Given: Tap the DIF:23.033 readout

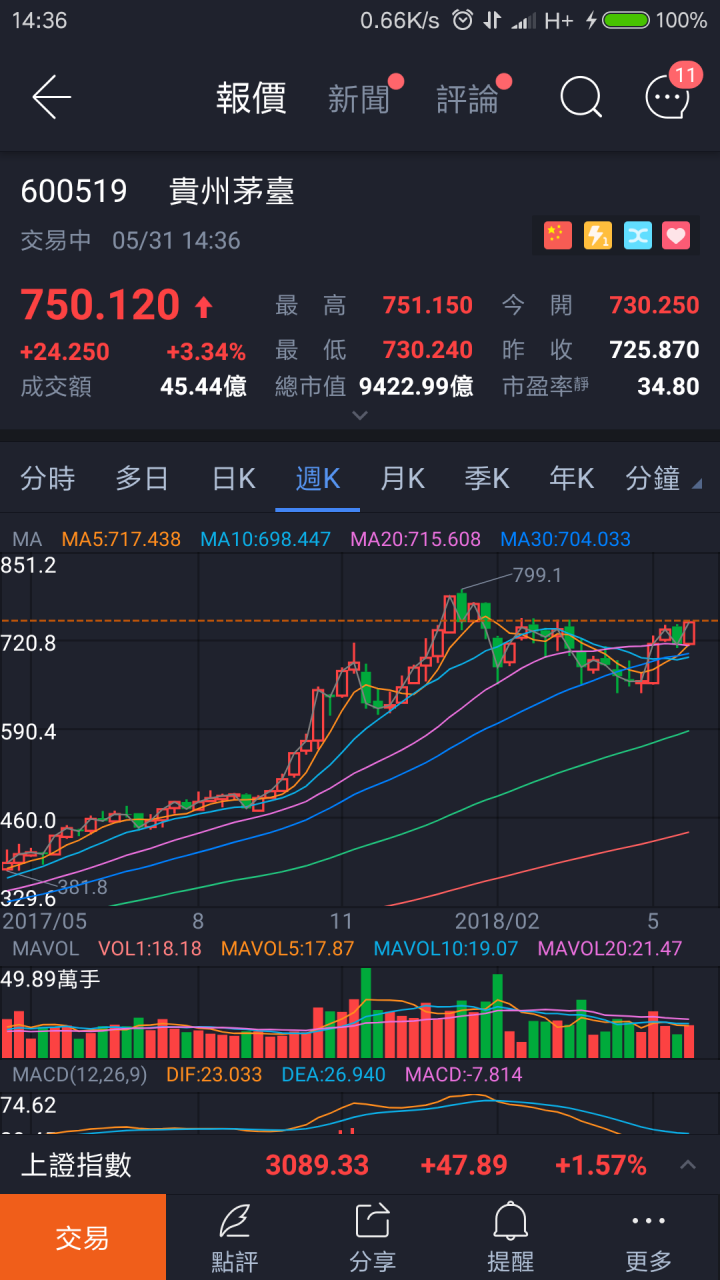Looking at the screenshot, I should pos(216,1075).
